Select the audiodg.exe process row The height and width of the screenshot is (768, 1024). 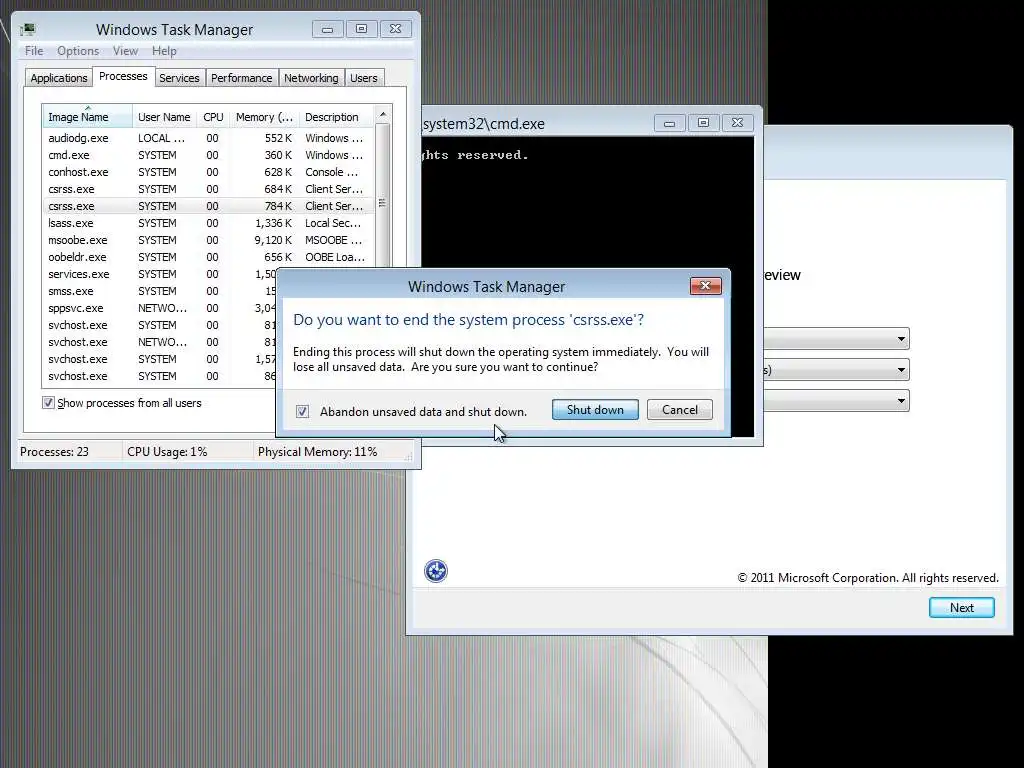coord(208,138)
